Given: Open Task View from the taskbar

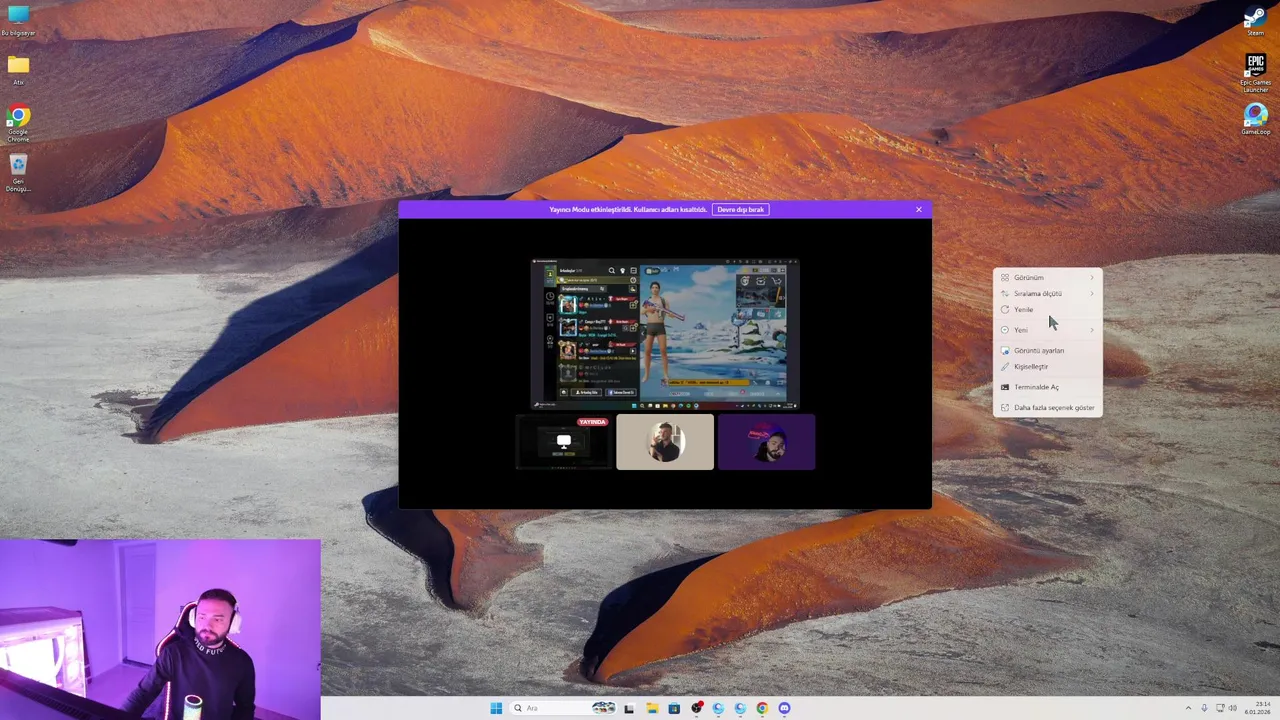Looking at the screenshot, I should 629,708.
